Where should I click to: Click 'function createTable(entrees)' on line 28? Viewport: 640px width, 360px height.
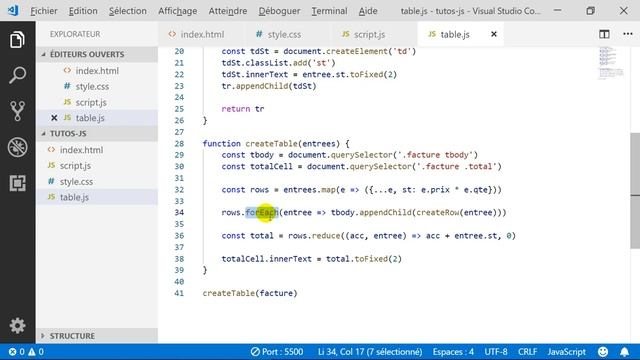271,144
